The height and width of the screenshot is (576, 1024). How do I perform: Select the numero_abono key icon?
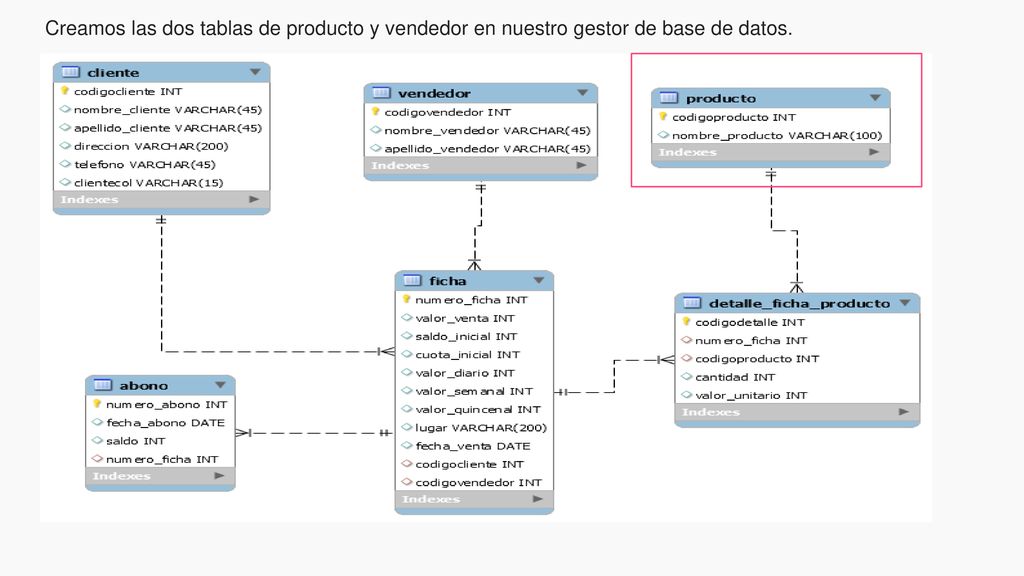click(97, 404)
